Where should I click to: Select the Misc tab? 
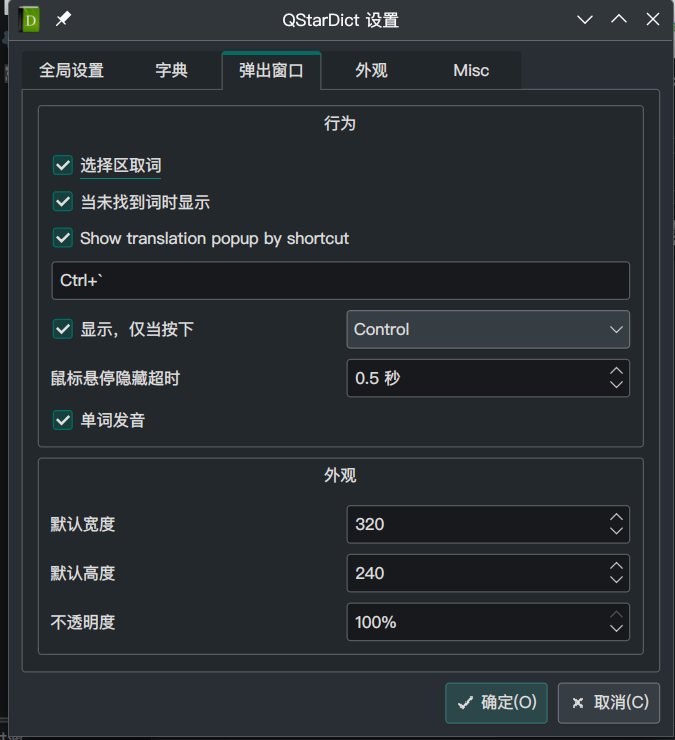tap(471, 71)
